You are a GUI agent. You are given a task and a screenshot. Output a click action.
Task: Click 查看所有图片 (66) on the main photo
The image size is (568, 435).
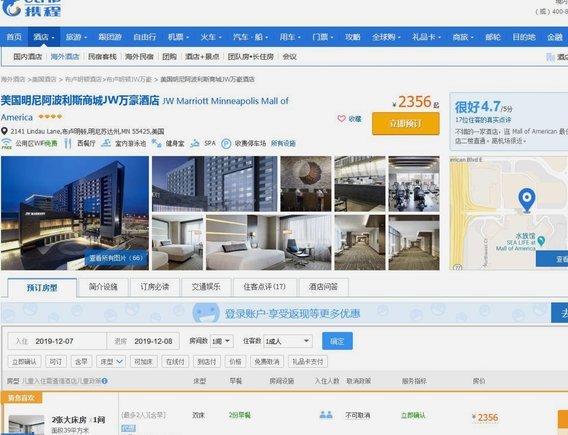116,258
